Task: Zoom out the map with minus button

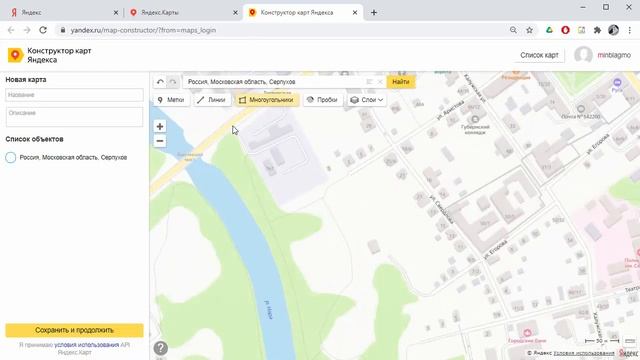Action: (160, 141)
